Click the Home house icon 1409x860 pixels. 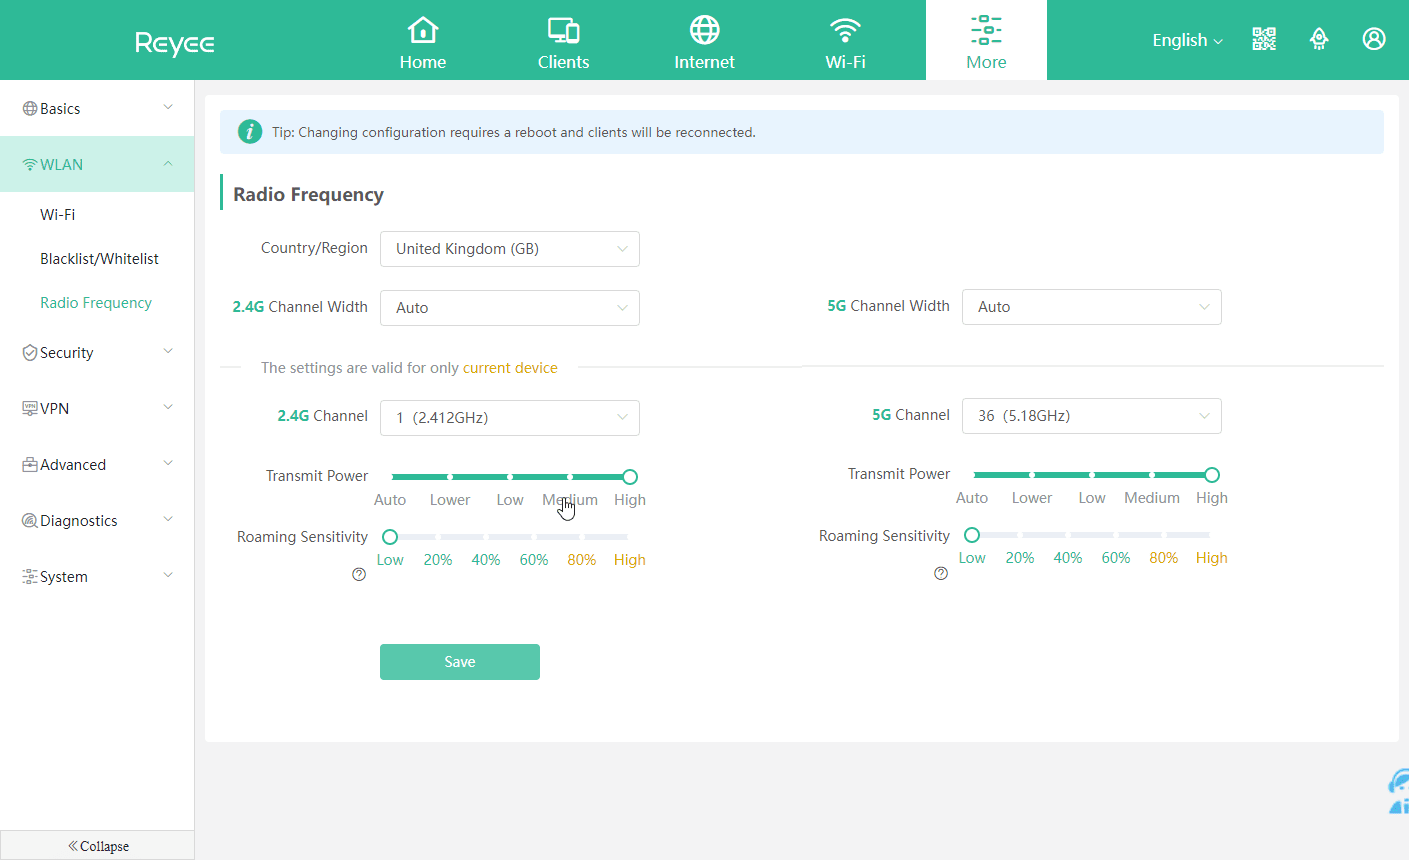(423, 30)
